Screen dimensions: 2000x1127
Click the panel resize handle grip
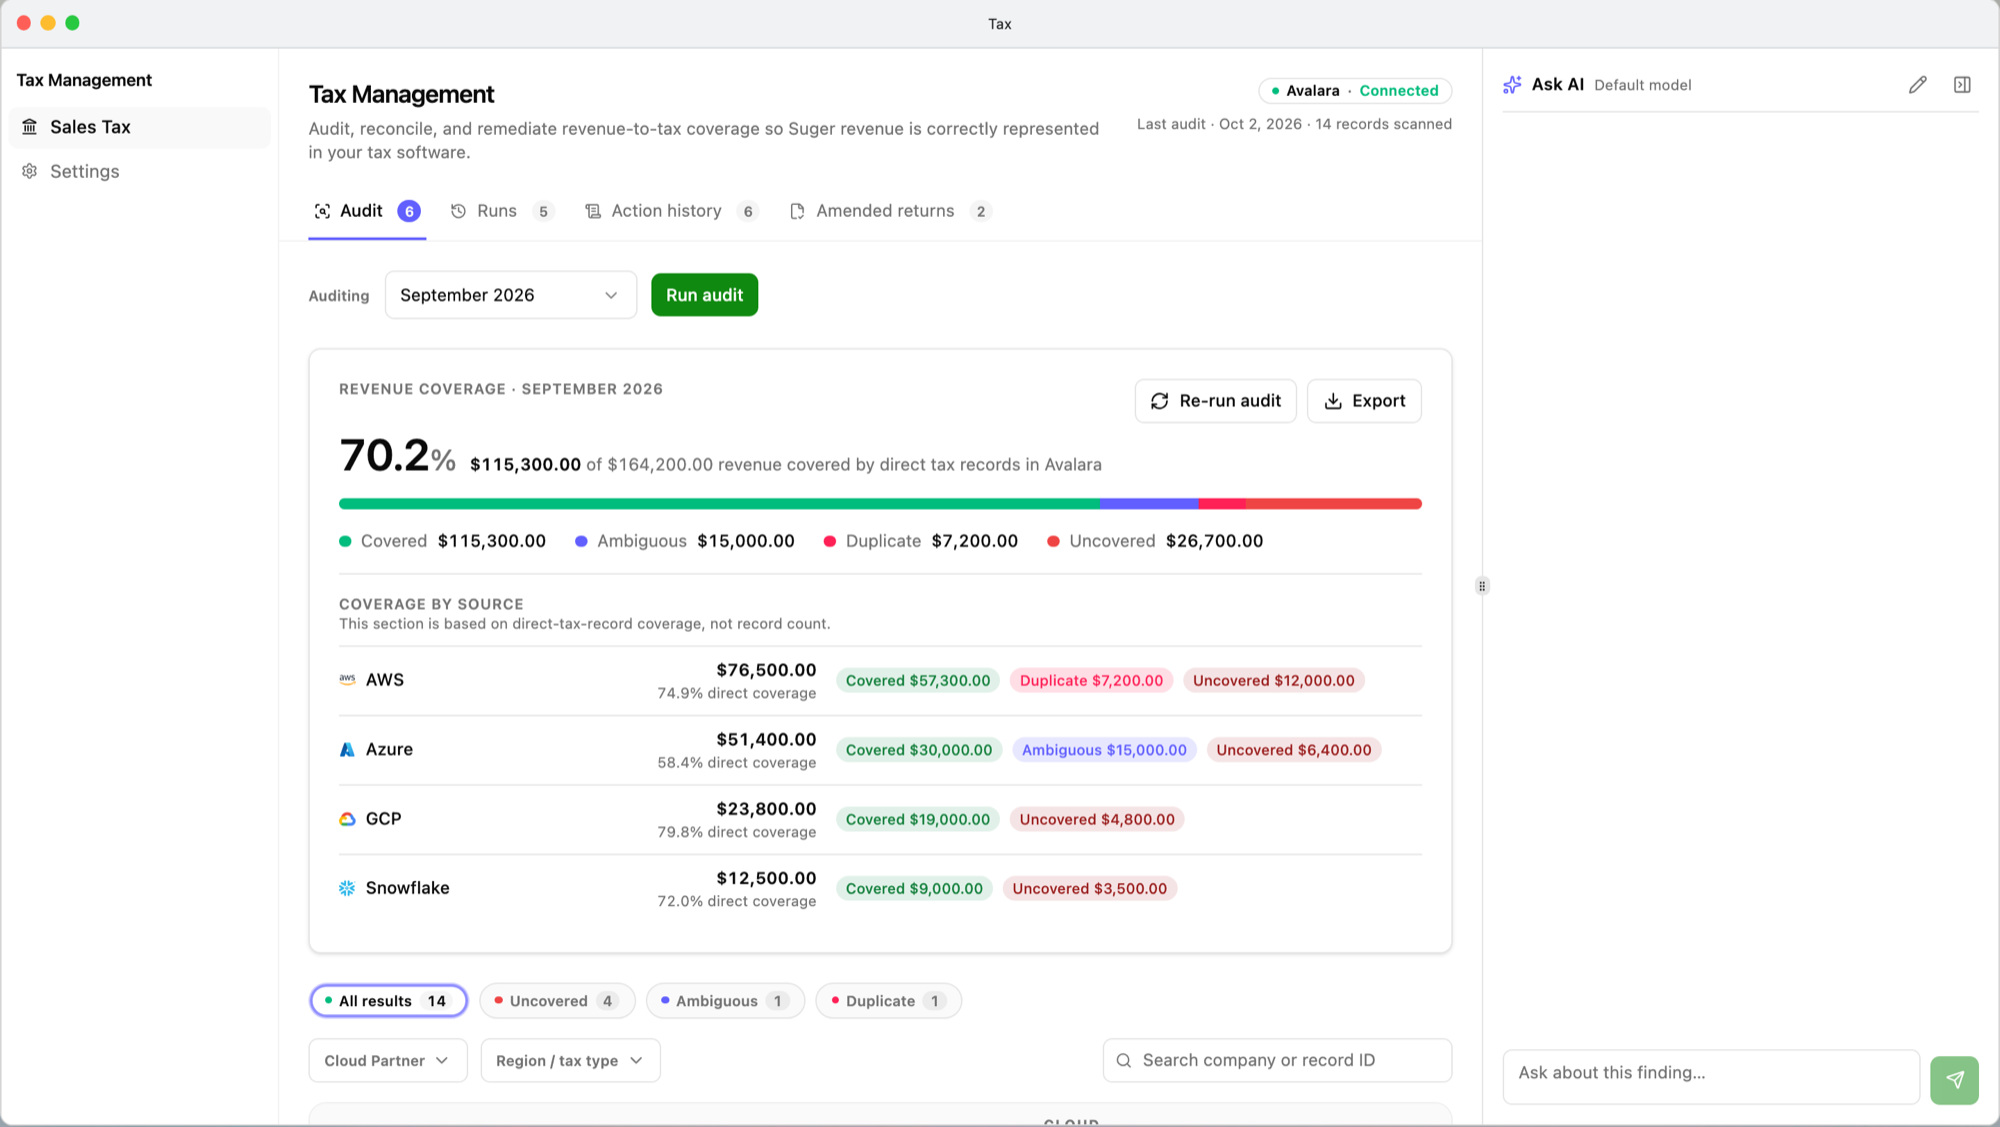click(1482, 586)
